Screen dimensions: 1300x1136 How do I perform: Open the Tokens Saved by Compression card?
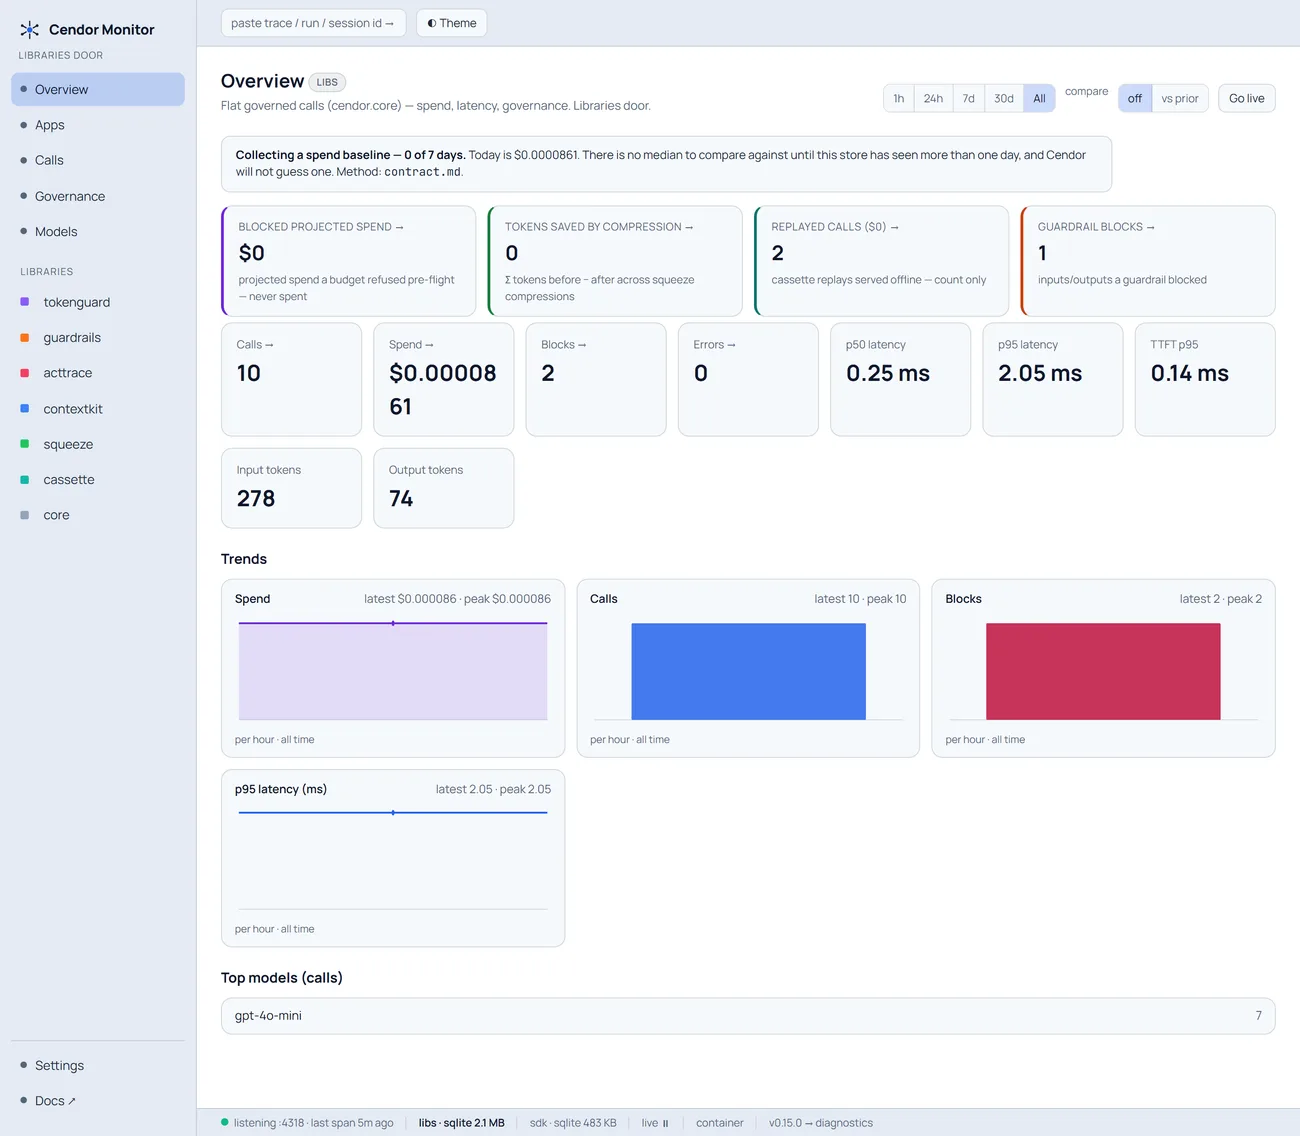615,261
